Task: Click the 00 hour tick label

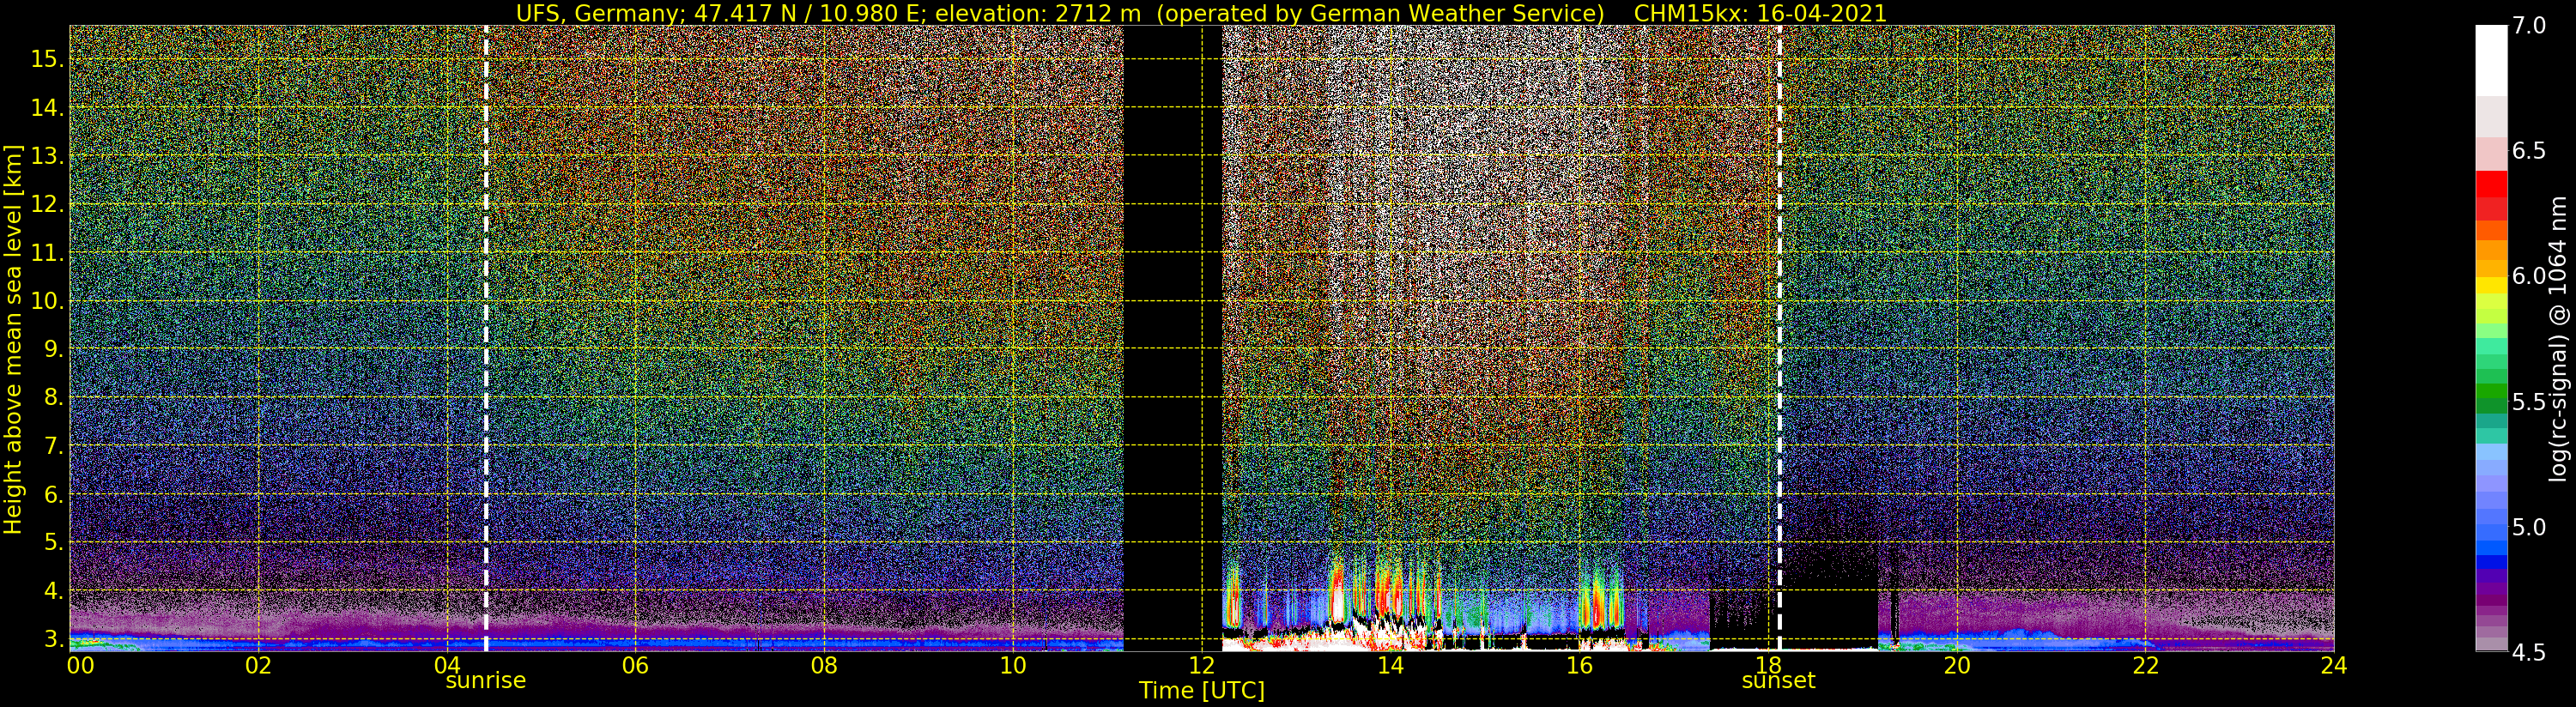Action: pos(78,667)
